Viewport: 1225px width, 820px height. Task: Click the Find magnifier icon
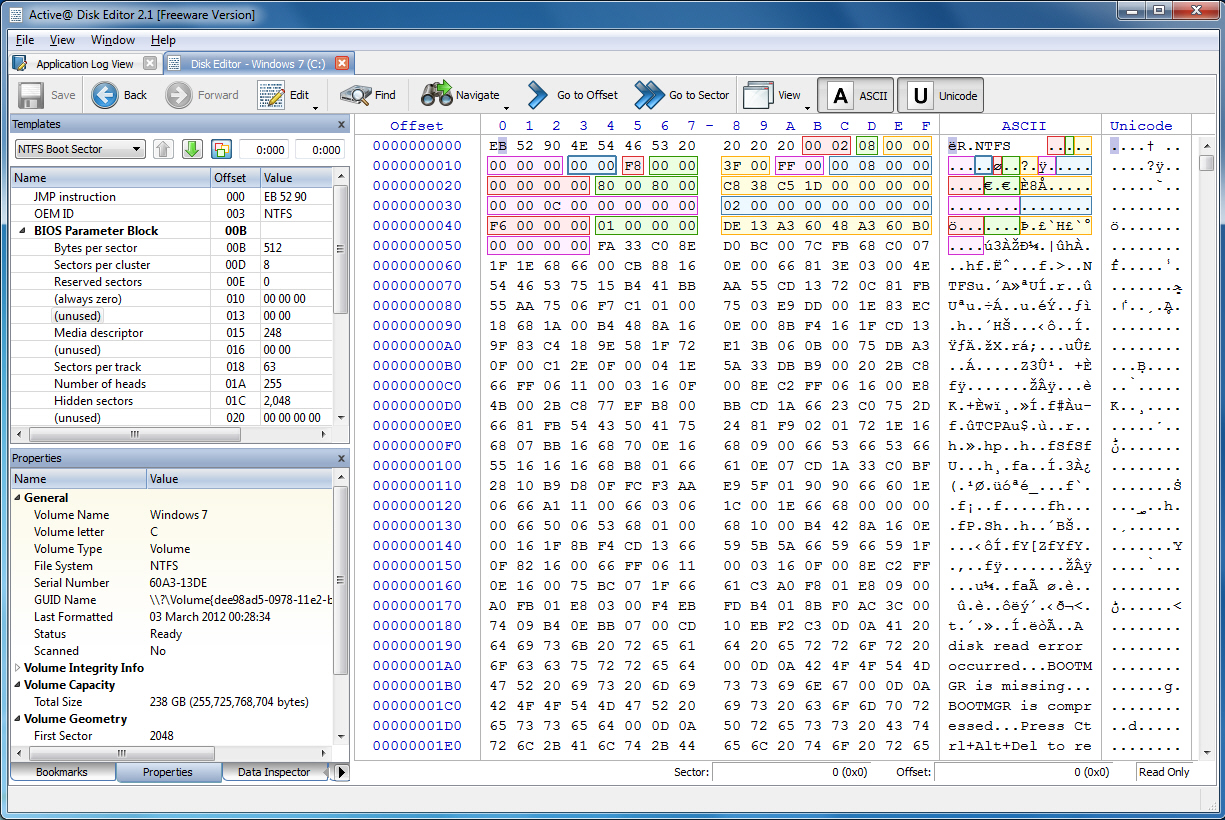pos(355,95)
